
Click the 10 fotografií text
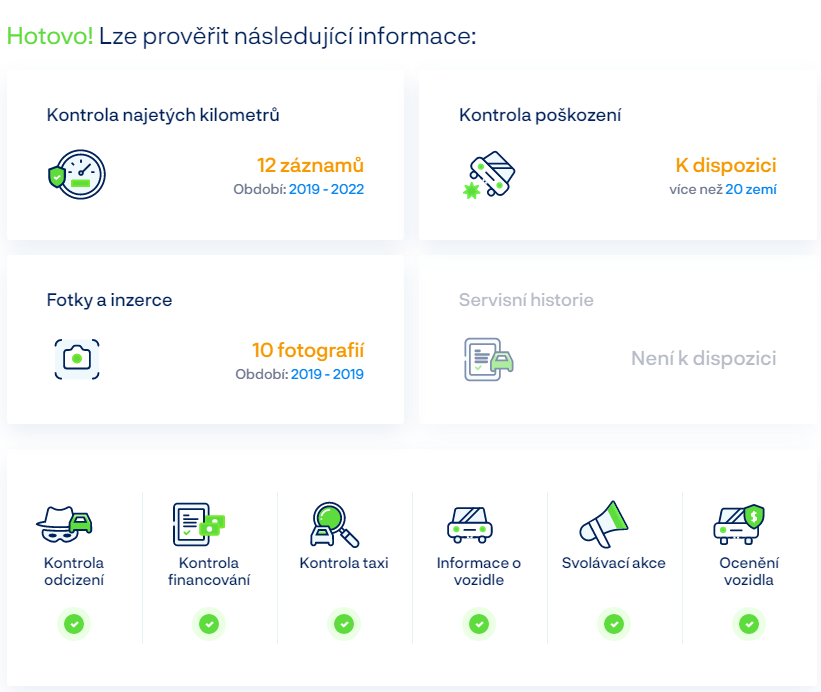tap(308, 350)
